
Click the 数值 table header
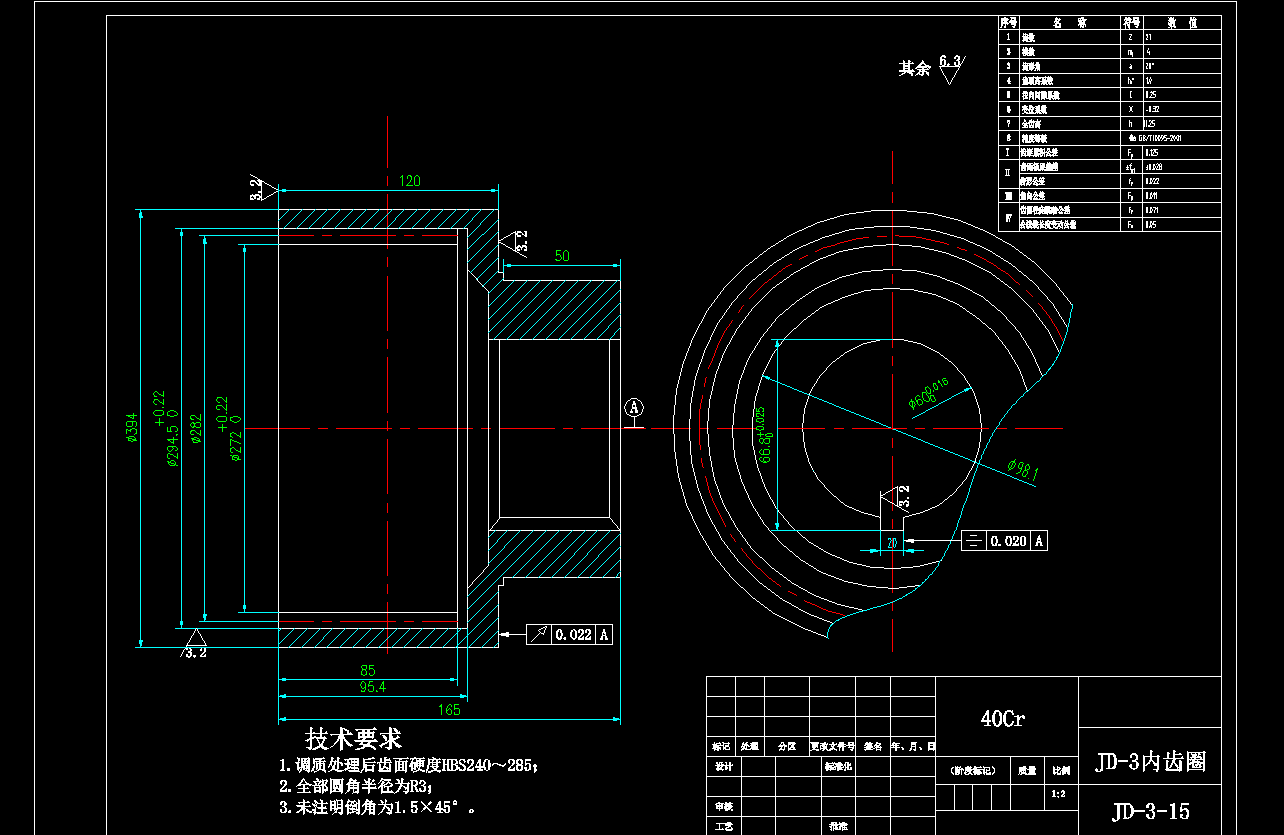[1181, 21]
